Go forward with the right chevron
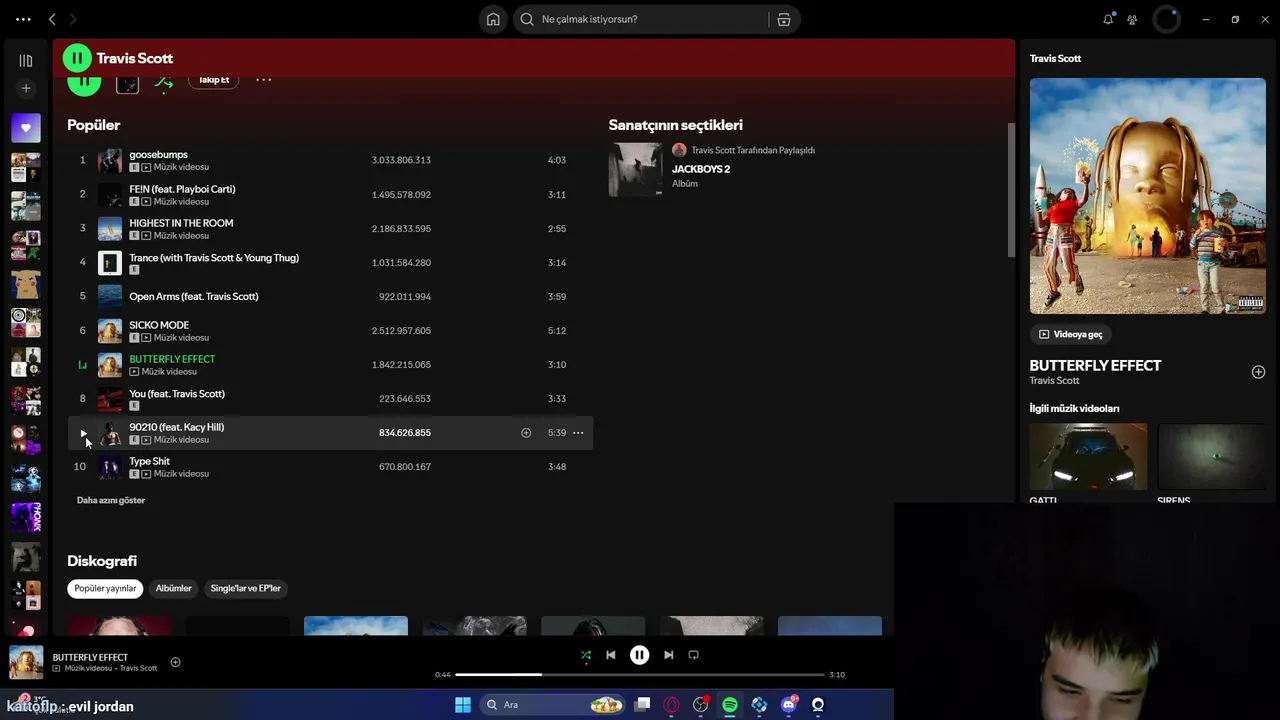The height and width of the screenshot is (720, 1280). (73, 19)
